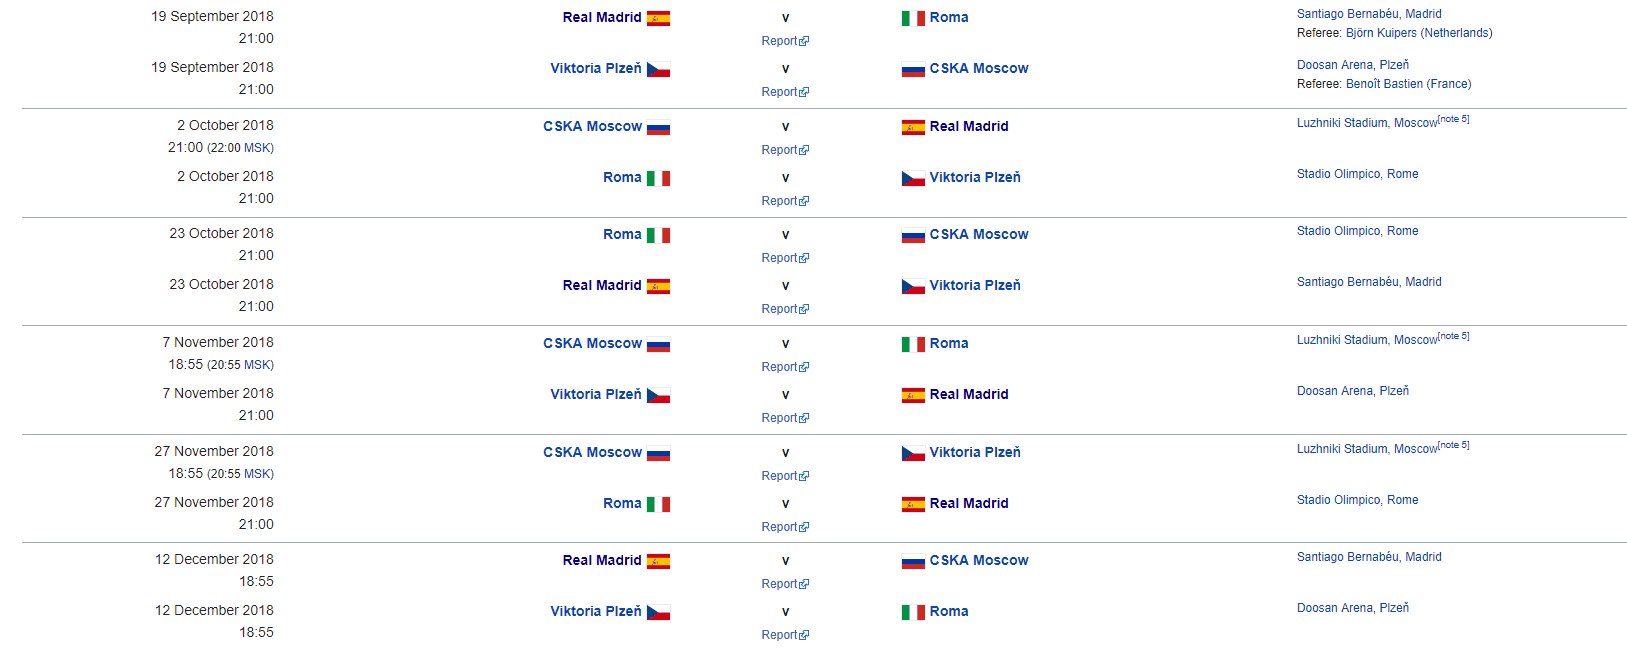This screenshot has width=1627, height=665.
Task: Open Santiago Bernabéu, Madrid link on 19 September
Action: [x=1369, y=14]
